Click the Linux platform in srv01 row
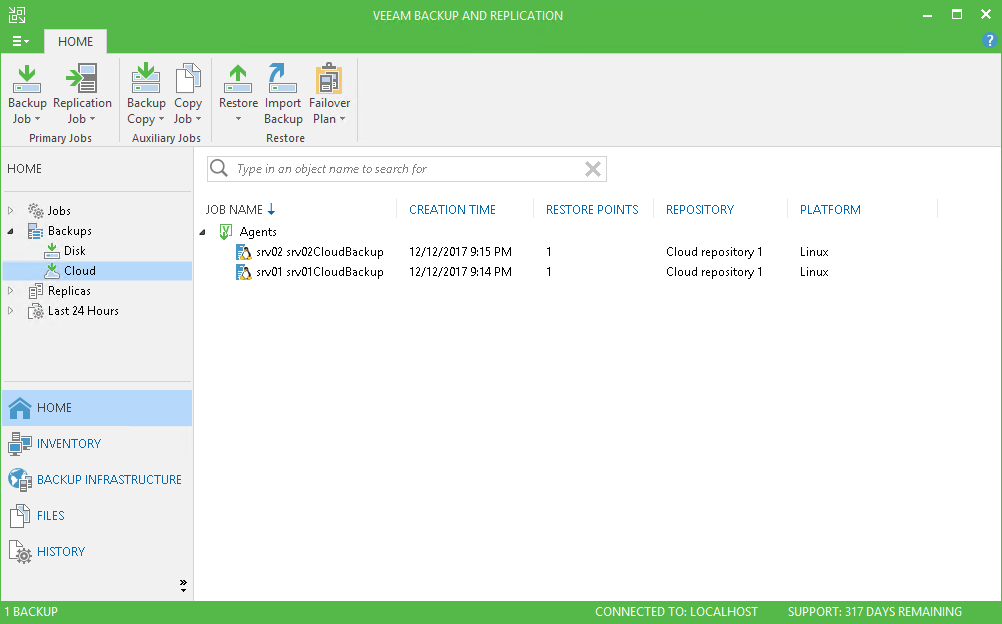 pyautogui.click(x=814, y=272)
